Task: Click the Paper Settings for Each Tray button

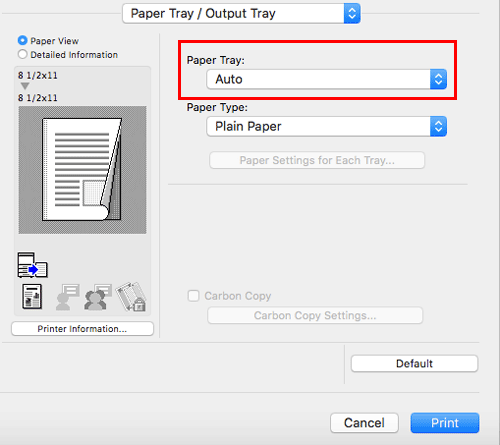Action: (x=317, y=160)
